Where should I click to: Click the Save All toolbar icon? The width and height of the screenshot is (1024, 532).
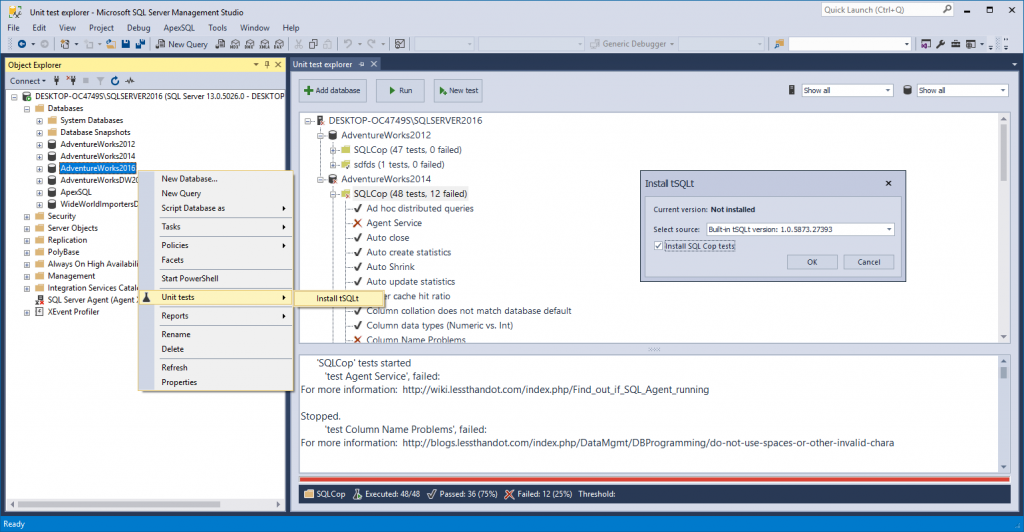click(140, 44)
